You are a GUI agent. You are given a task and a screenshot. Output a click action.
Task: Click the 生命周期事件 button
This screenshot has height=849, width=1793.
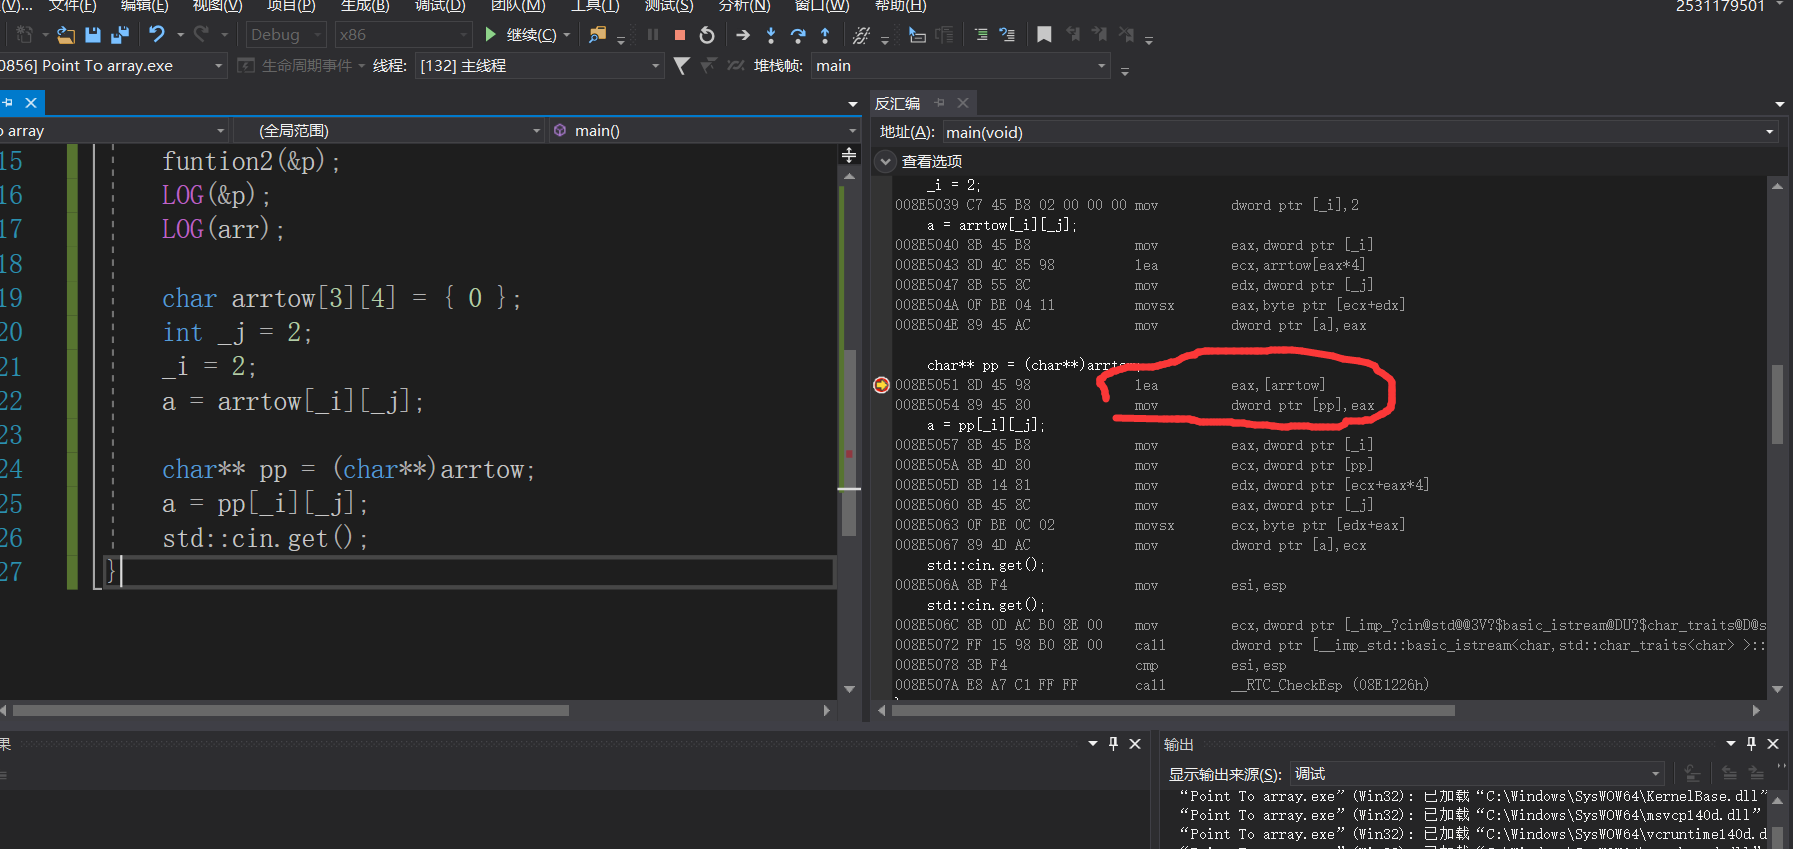pyautogui.click(x=297, y=66)
